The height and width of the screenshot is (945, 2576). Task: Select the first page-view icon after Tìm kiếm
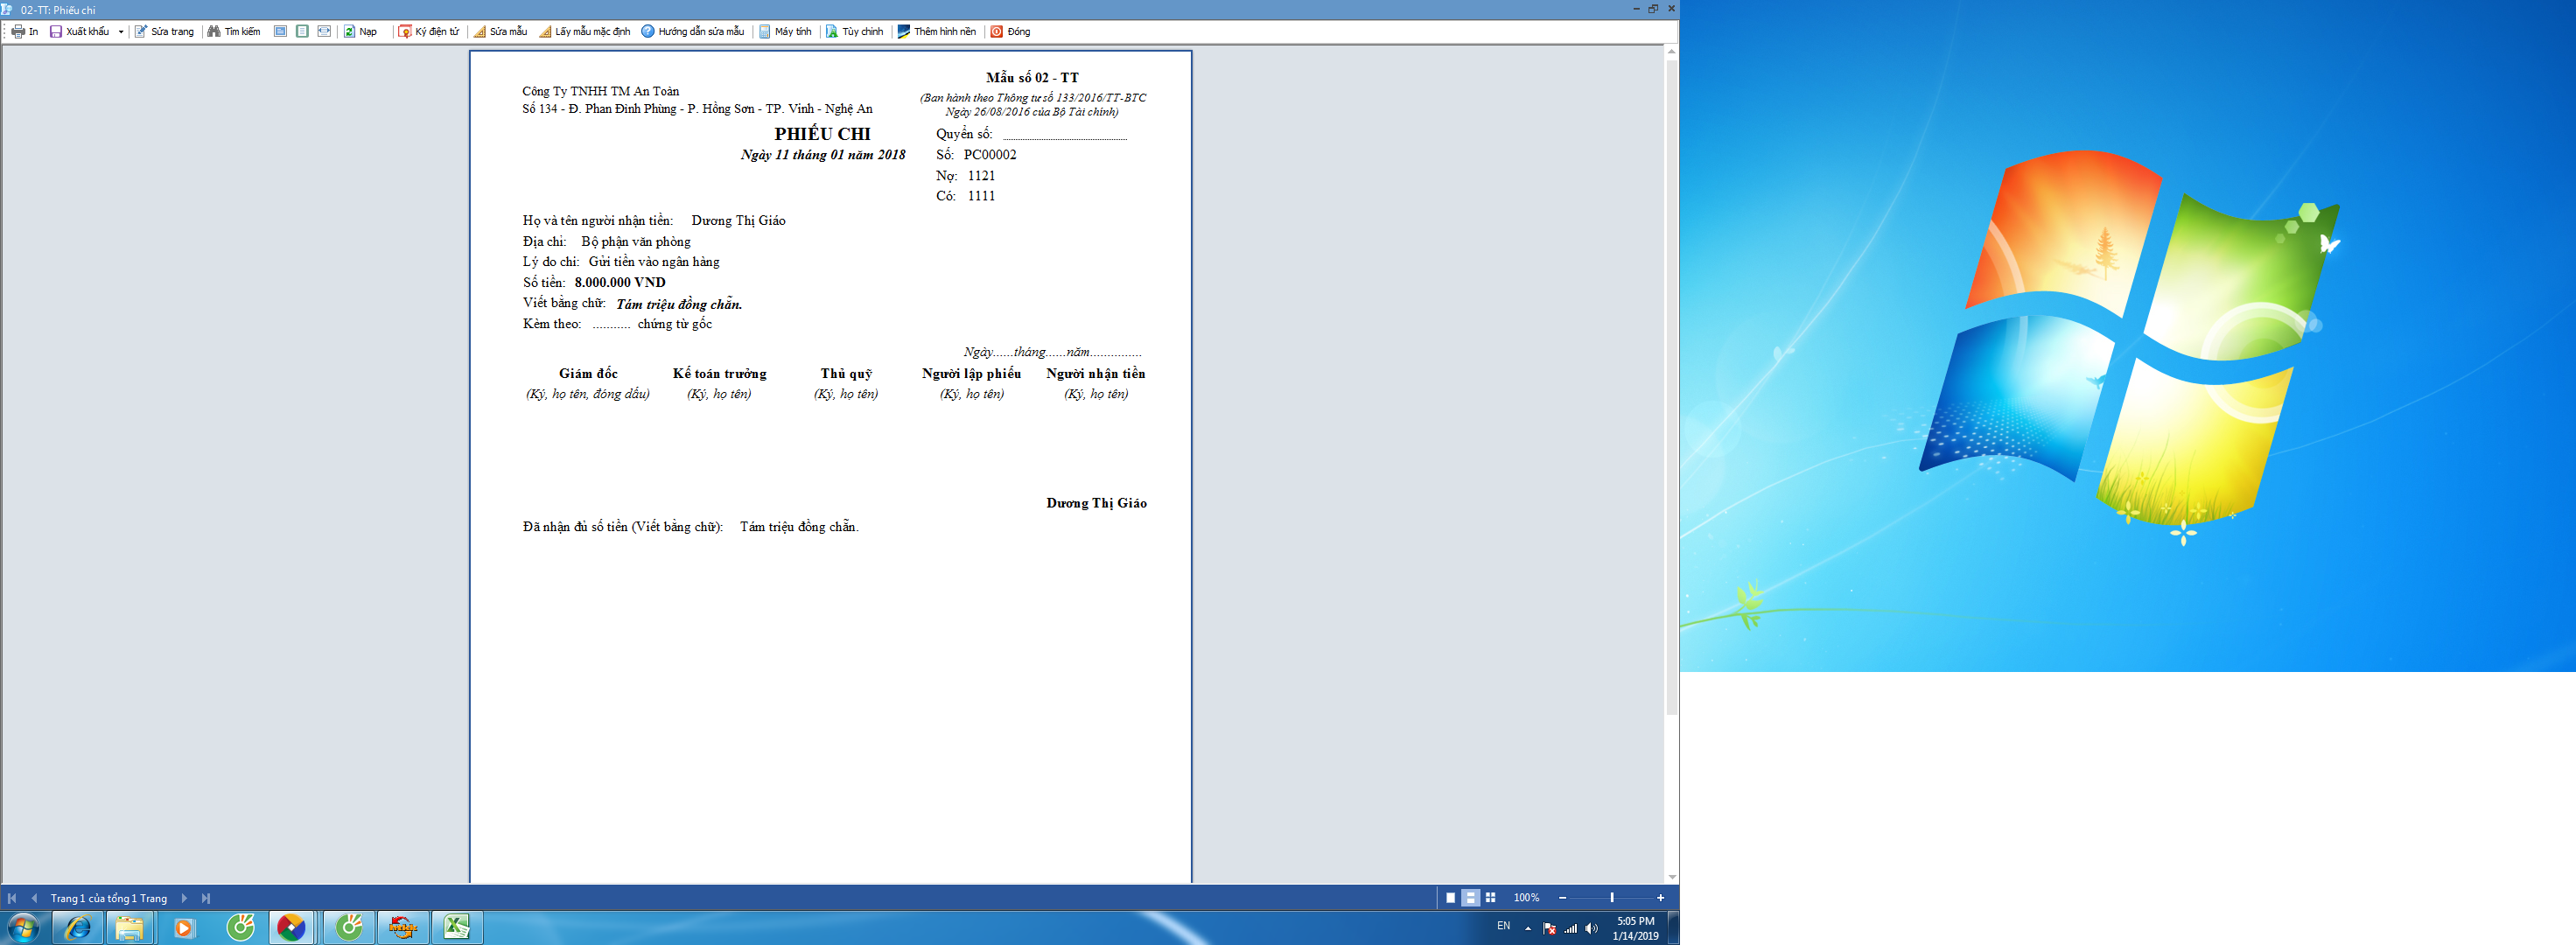[x=280, y=32]
